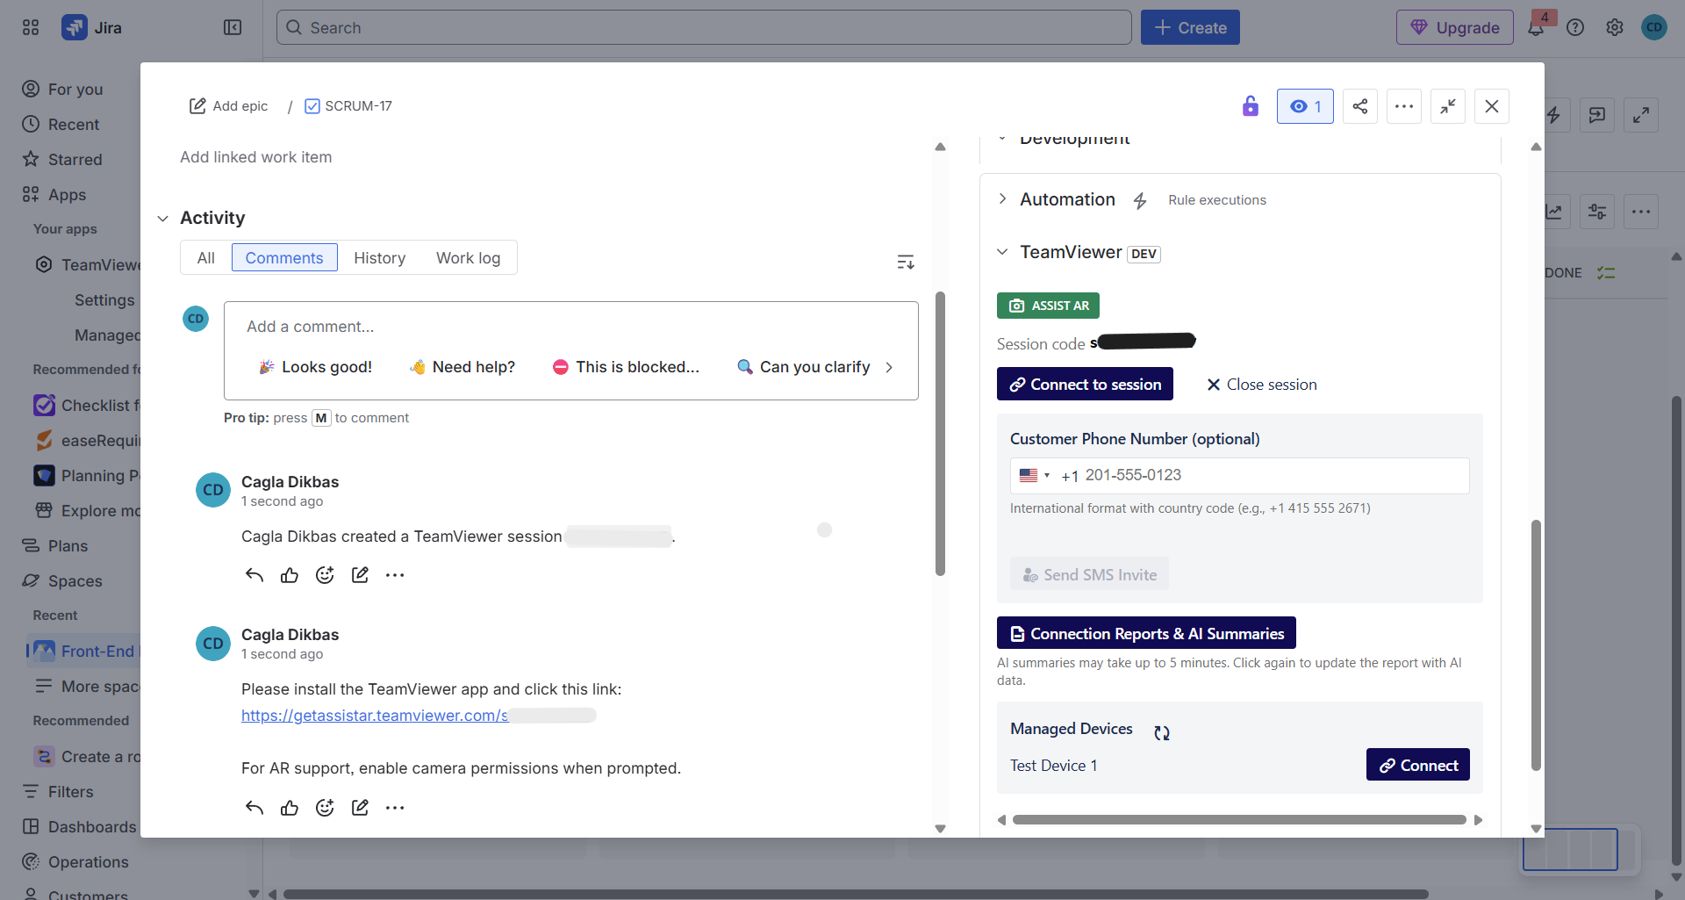Collapse the Development section chevron
This screenshot has width=1685, height=900.
[1003, 139]
